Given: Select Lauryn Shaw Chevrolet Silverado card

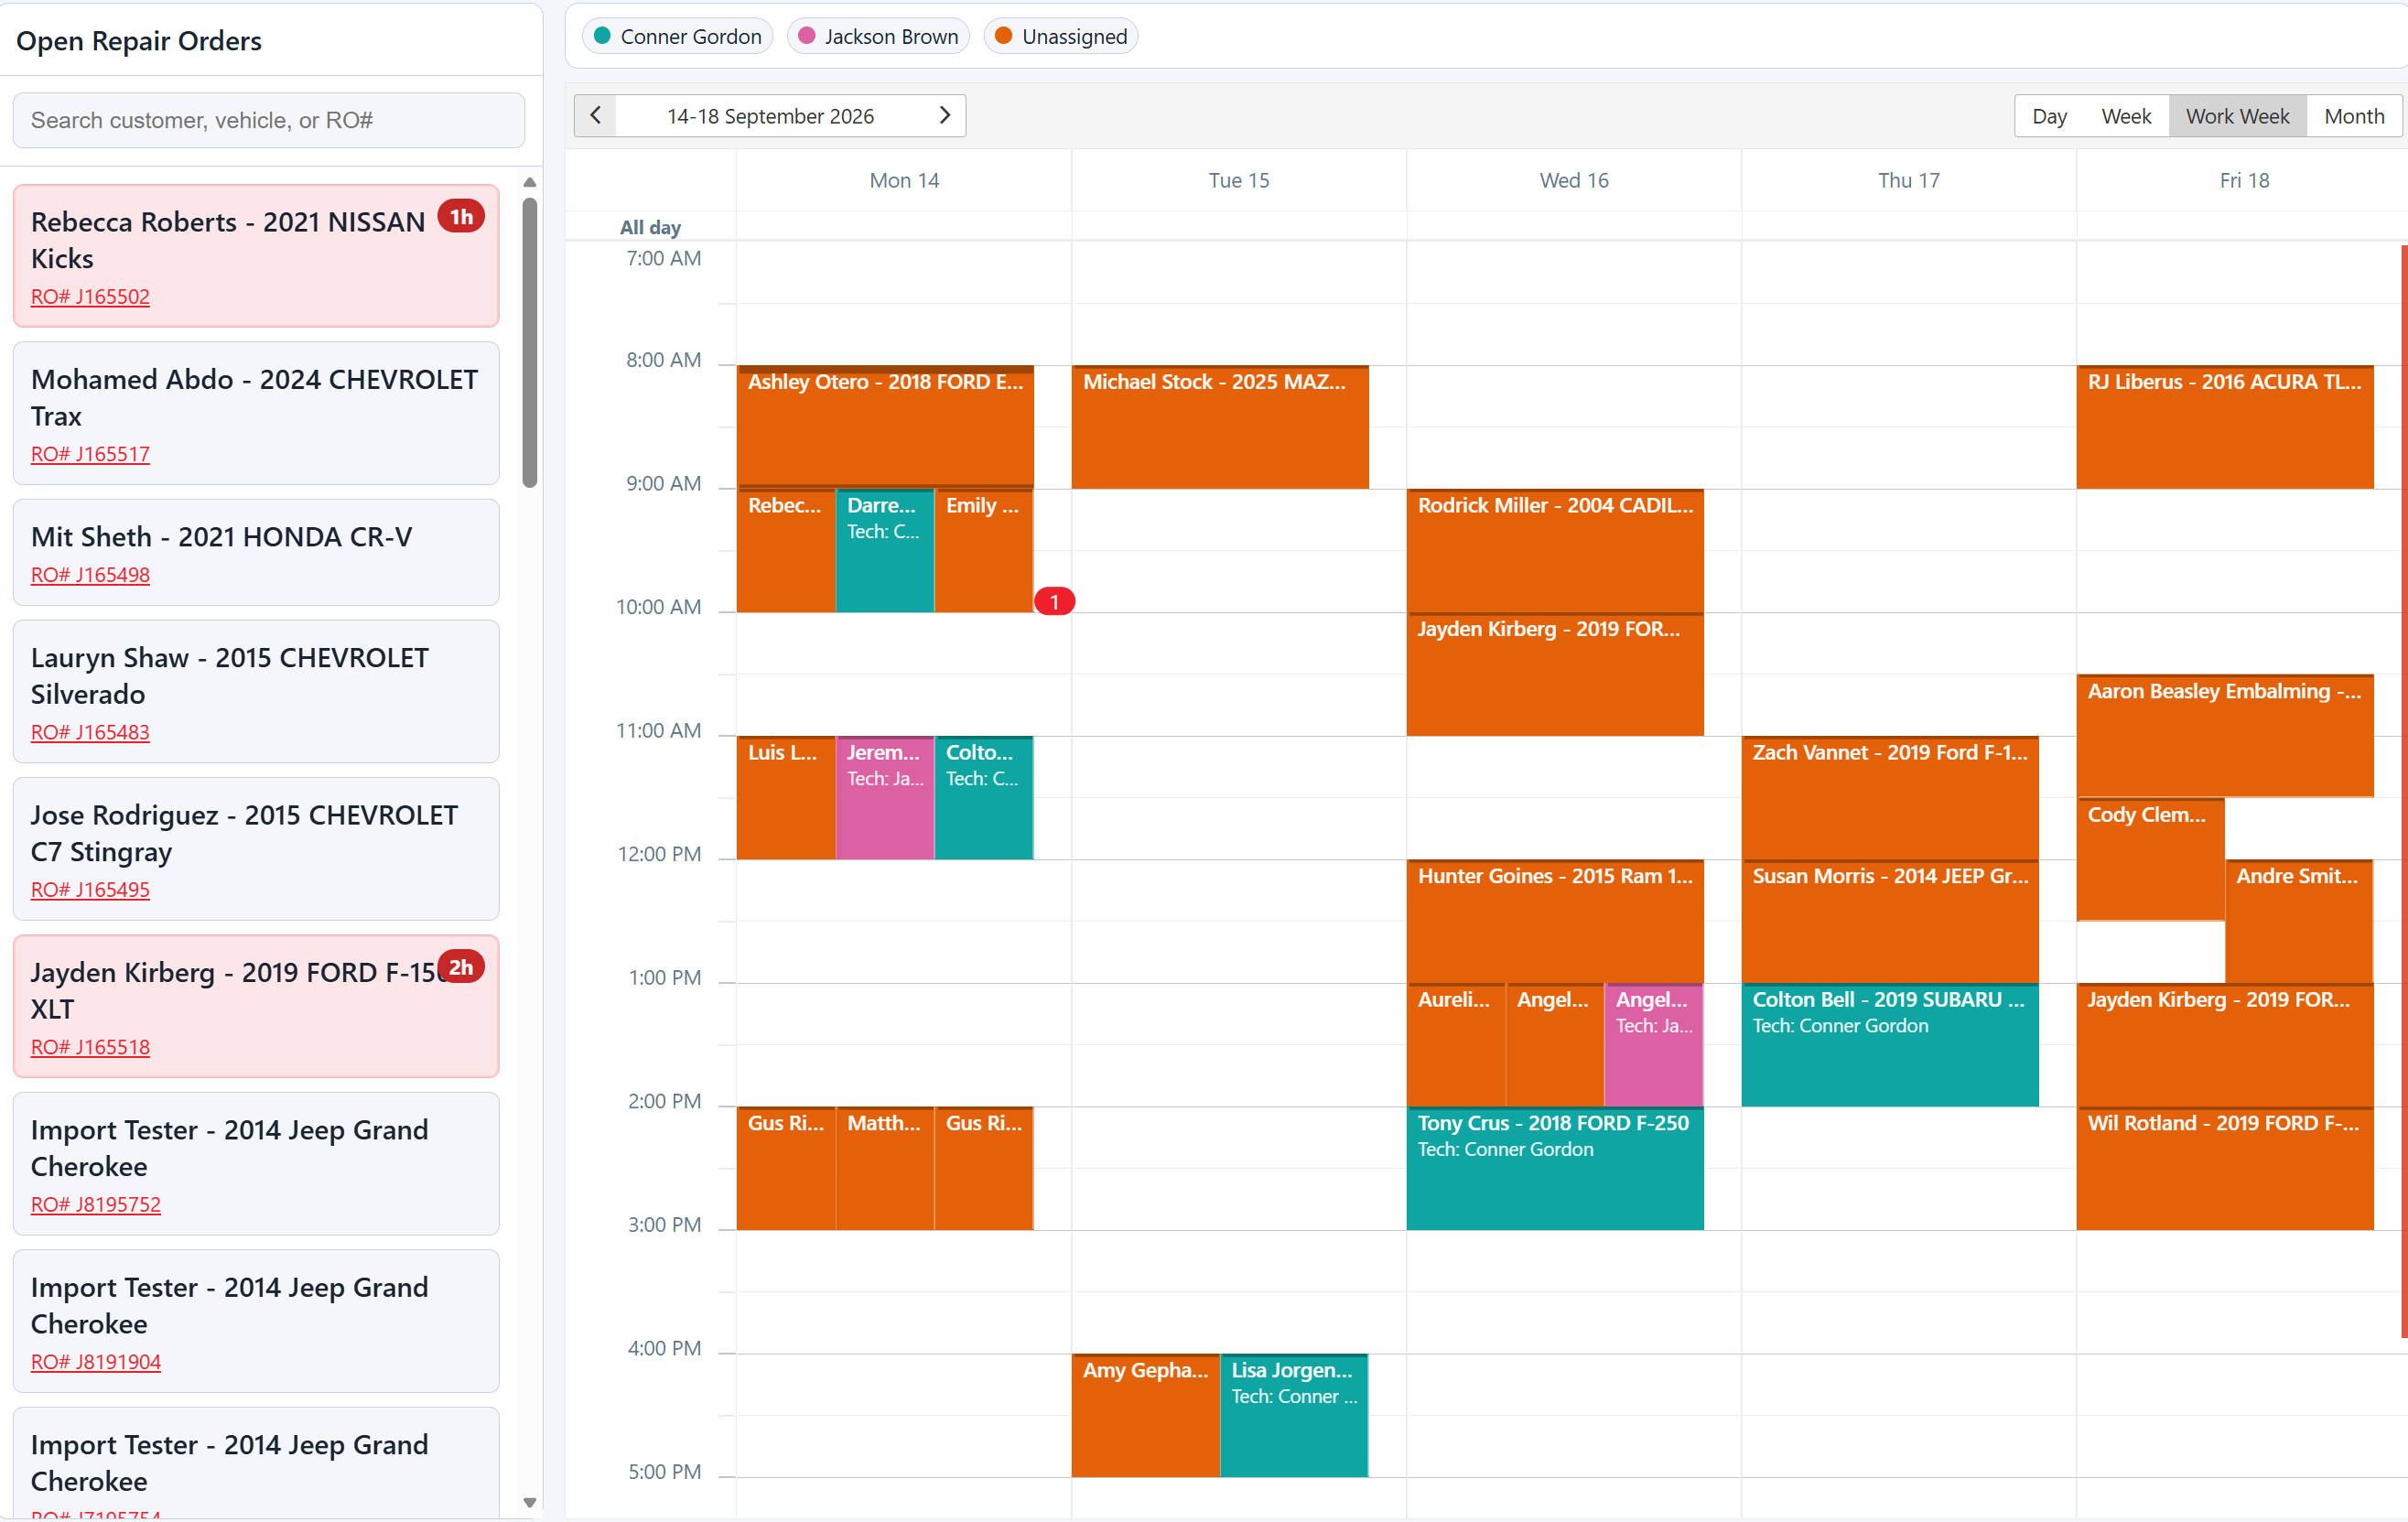Looking at the screenshot, I should 256,691.
